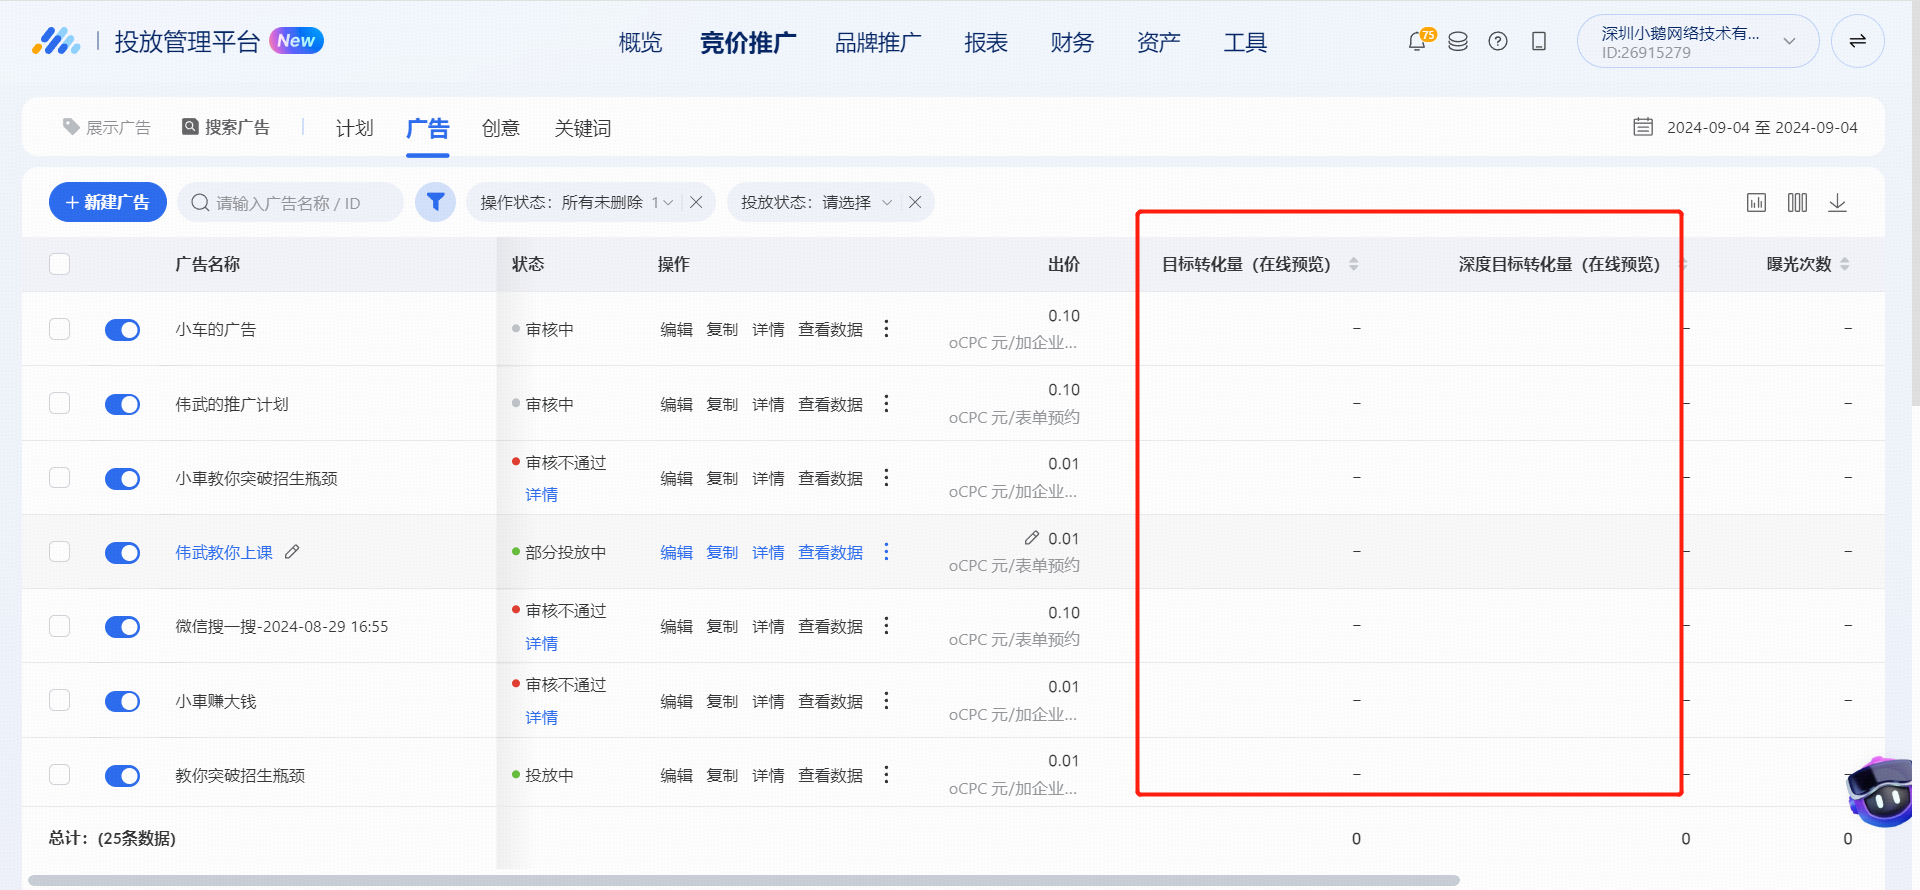
Task: Sort by 目标转化量 column arrows
Action: [x=1353, y=264]
